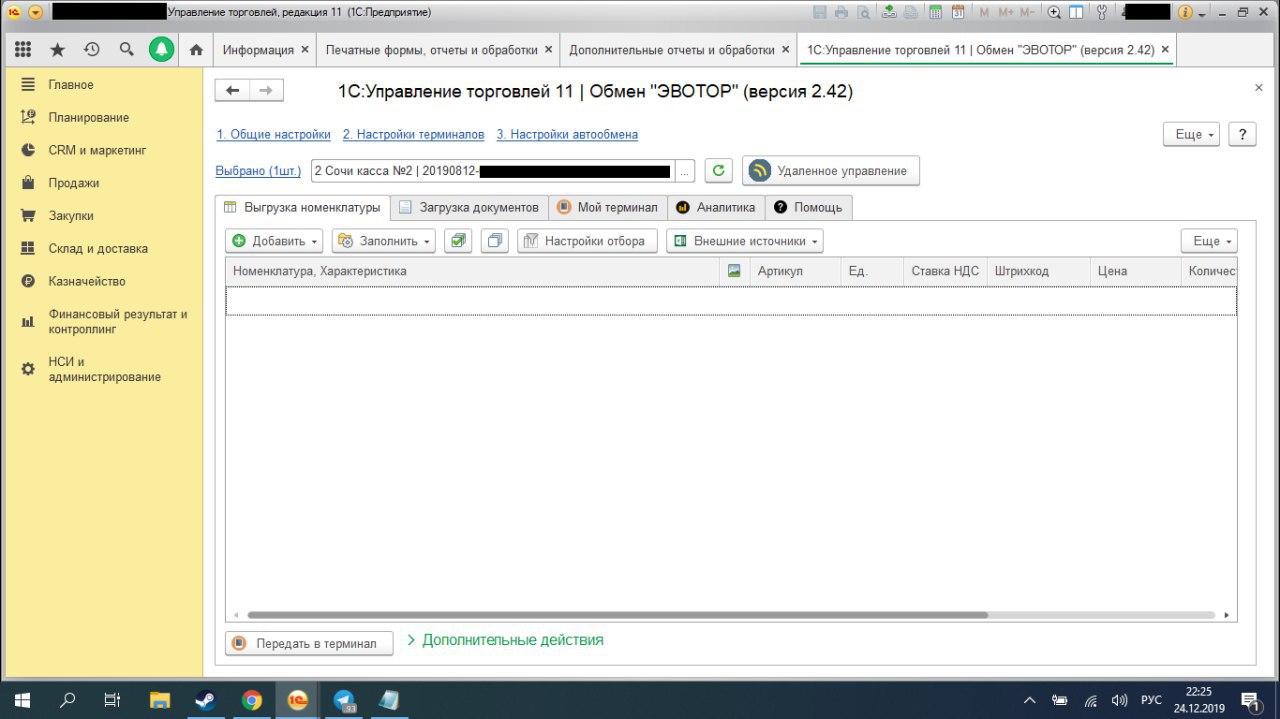Select the Выгрузка номенклатуры tab
The width and height of the screenshot is (1280, 719).
click(302, 208)
